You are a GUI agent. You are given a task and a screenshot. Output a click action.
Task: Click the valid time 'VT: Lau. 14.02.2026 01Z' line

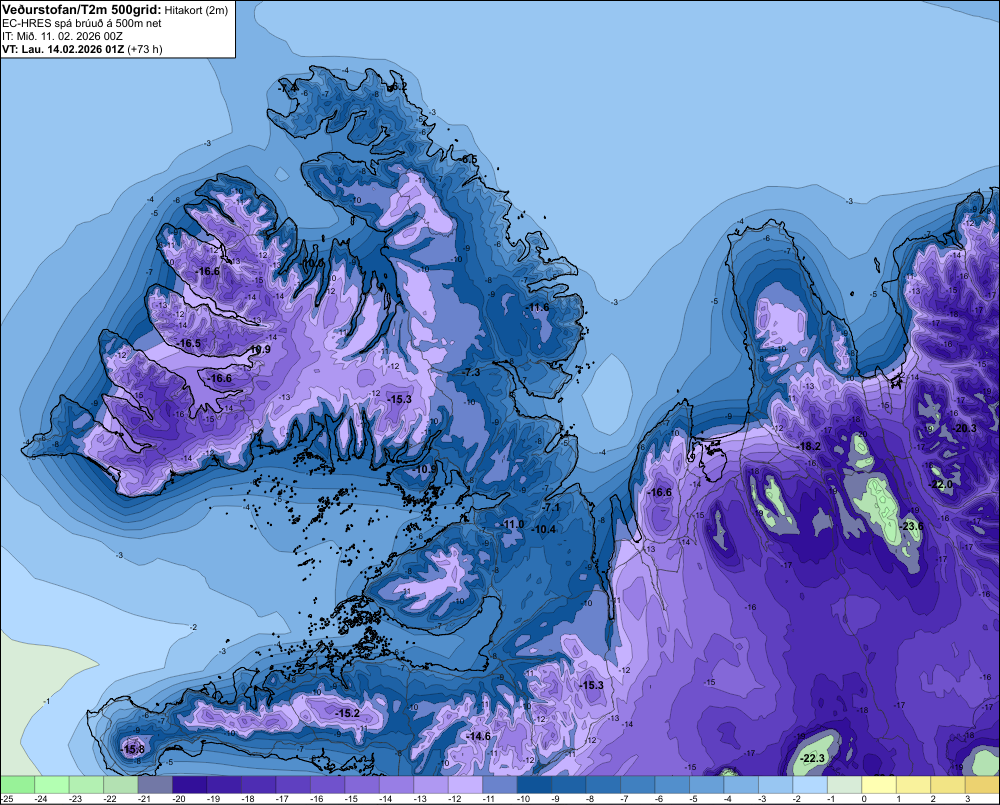(63, 49)
